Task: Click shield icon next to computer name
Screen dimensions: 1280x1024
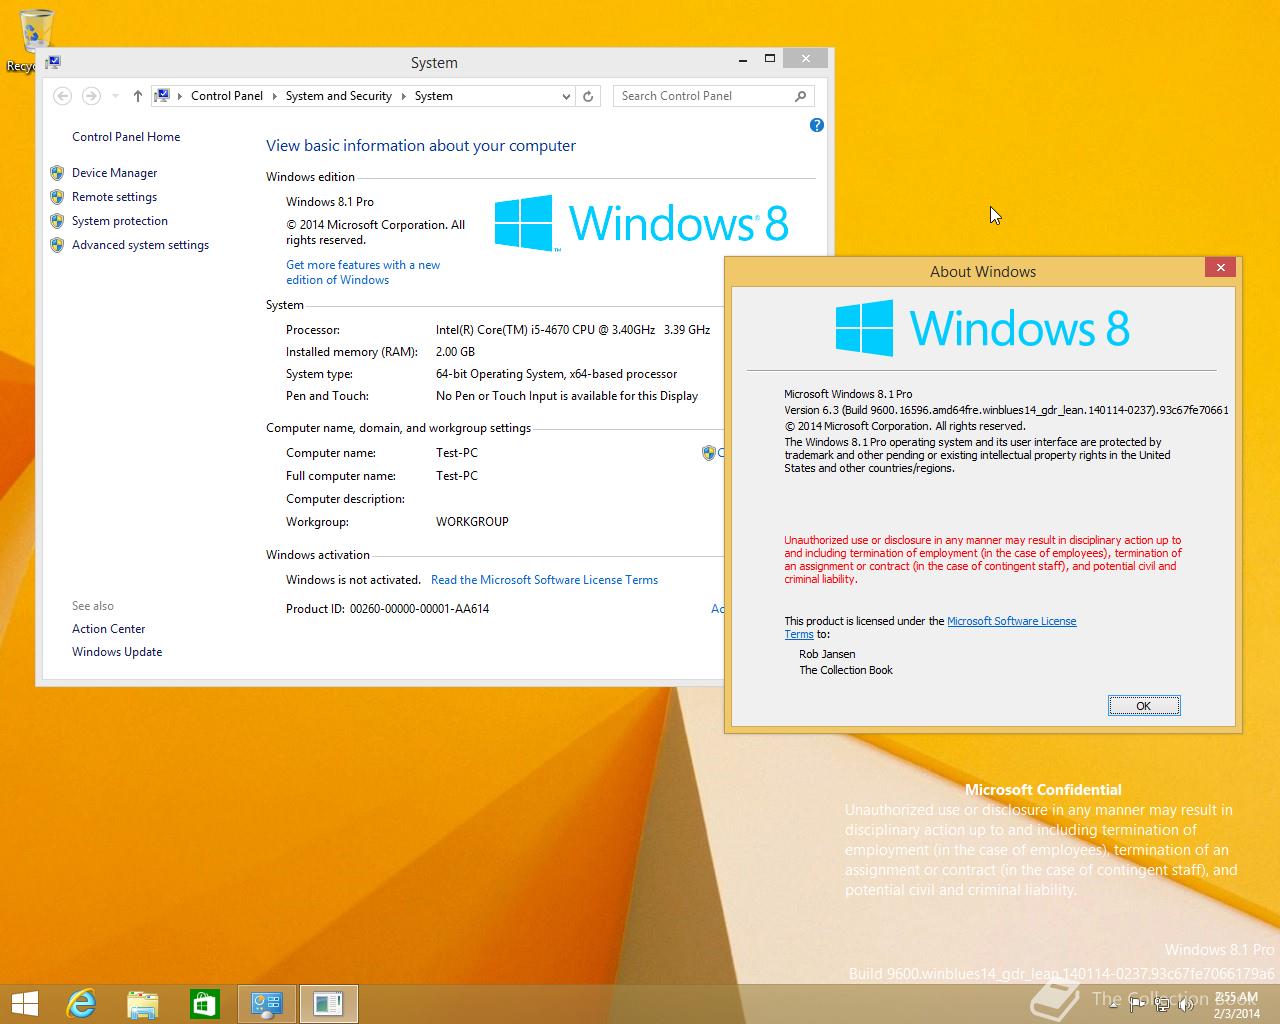Action: tap(709, 453)
